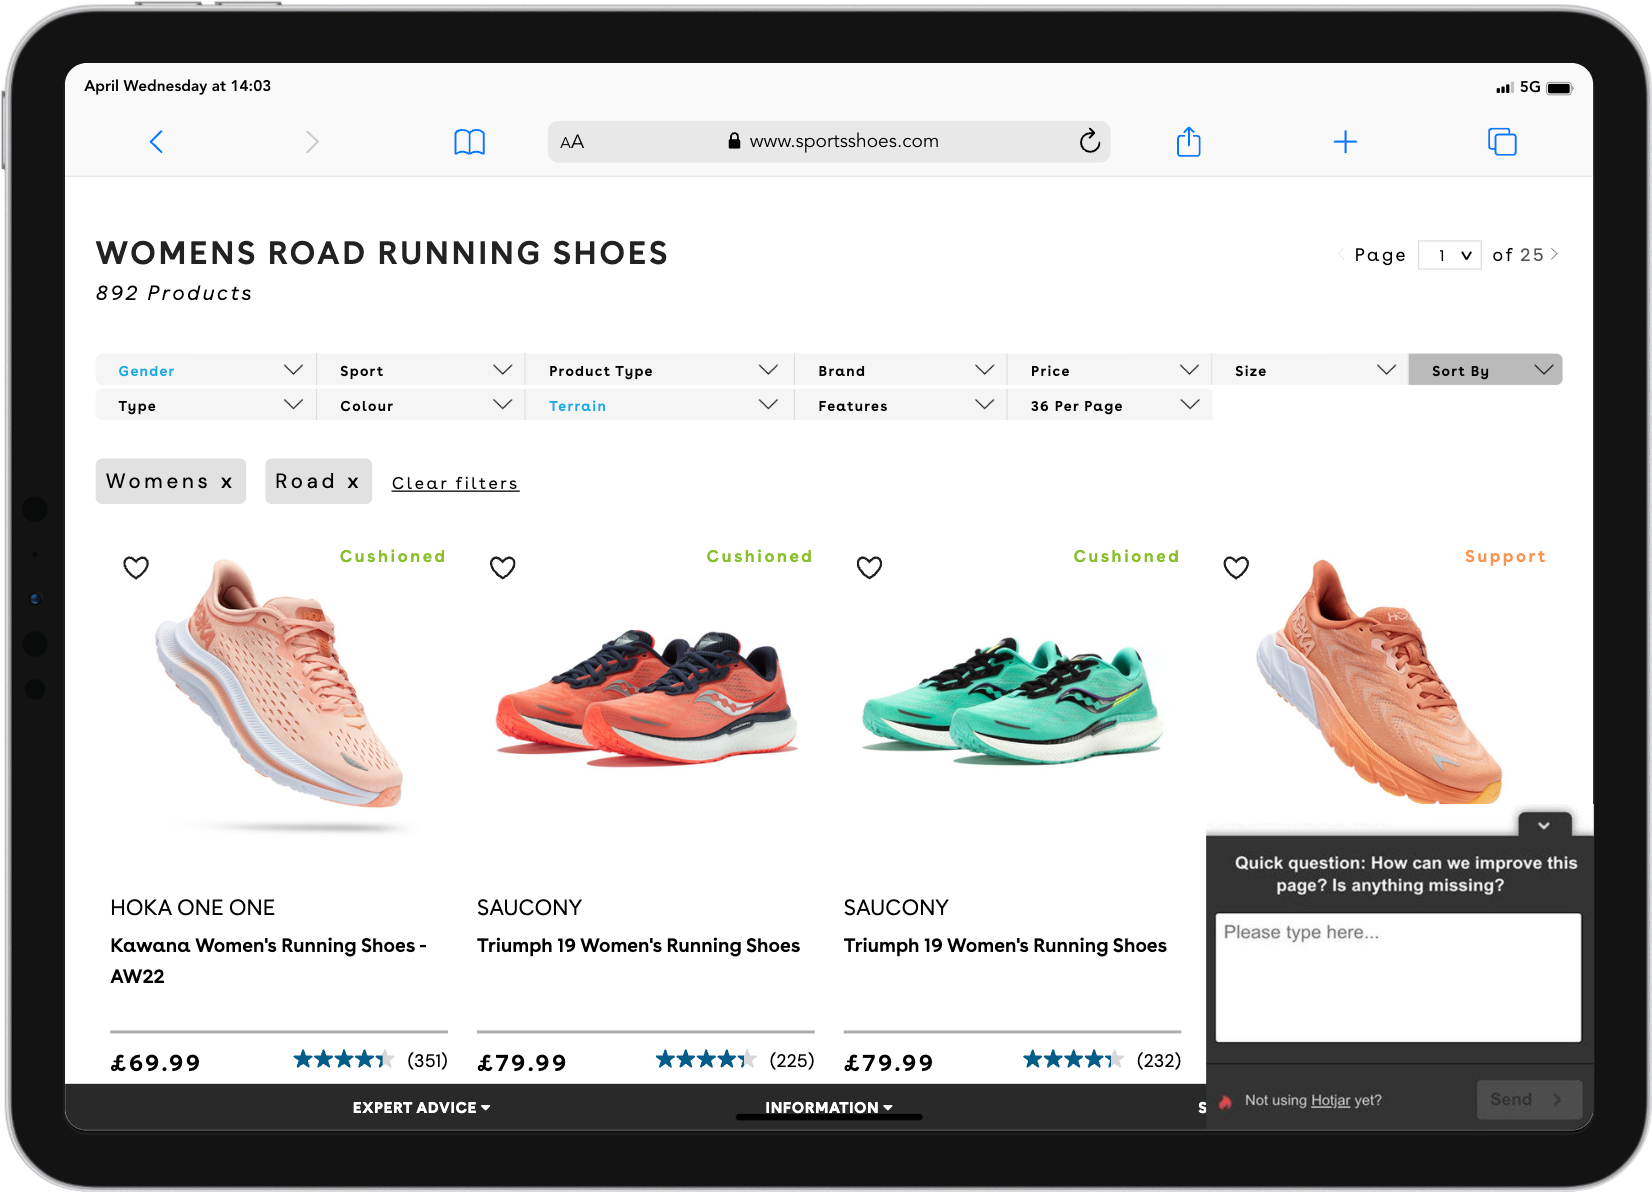Expand the Features filter dropdown
Image resolution: width=1652 pixels, height=1192 pixels.
click(x=901, y=405)
